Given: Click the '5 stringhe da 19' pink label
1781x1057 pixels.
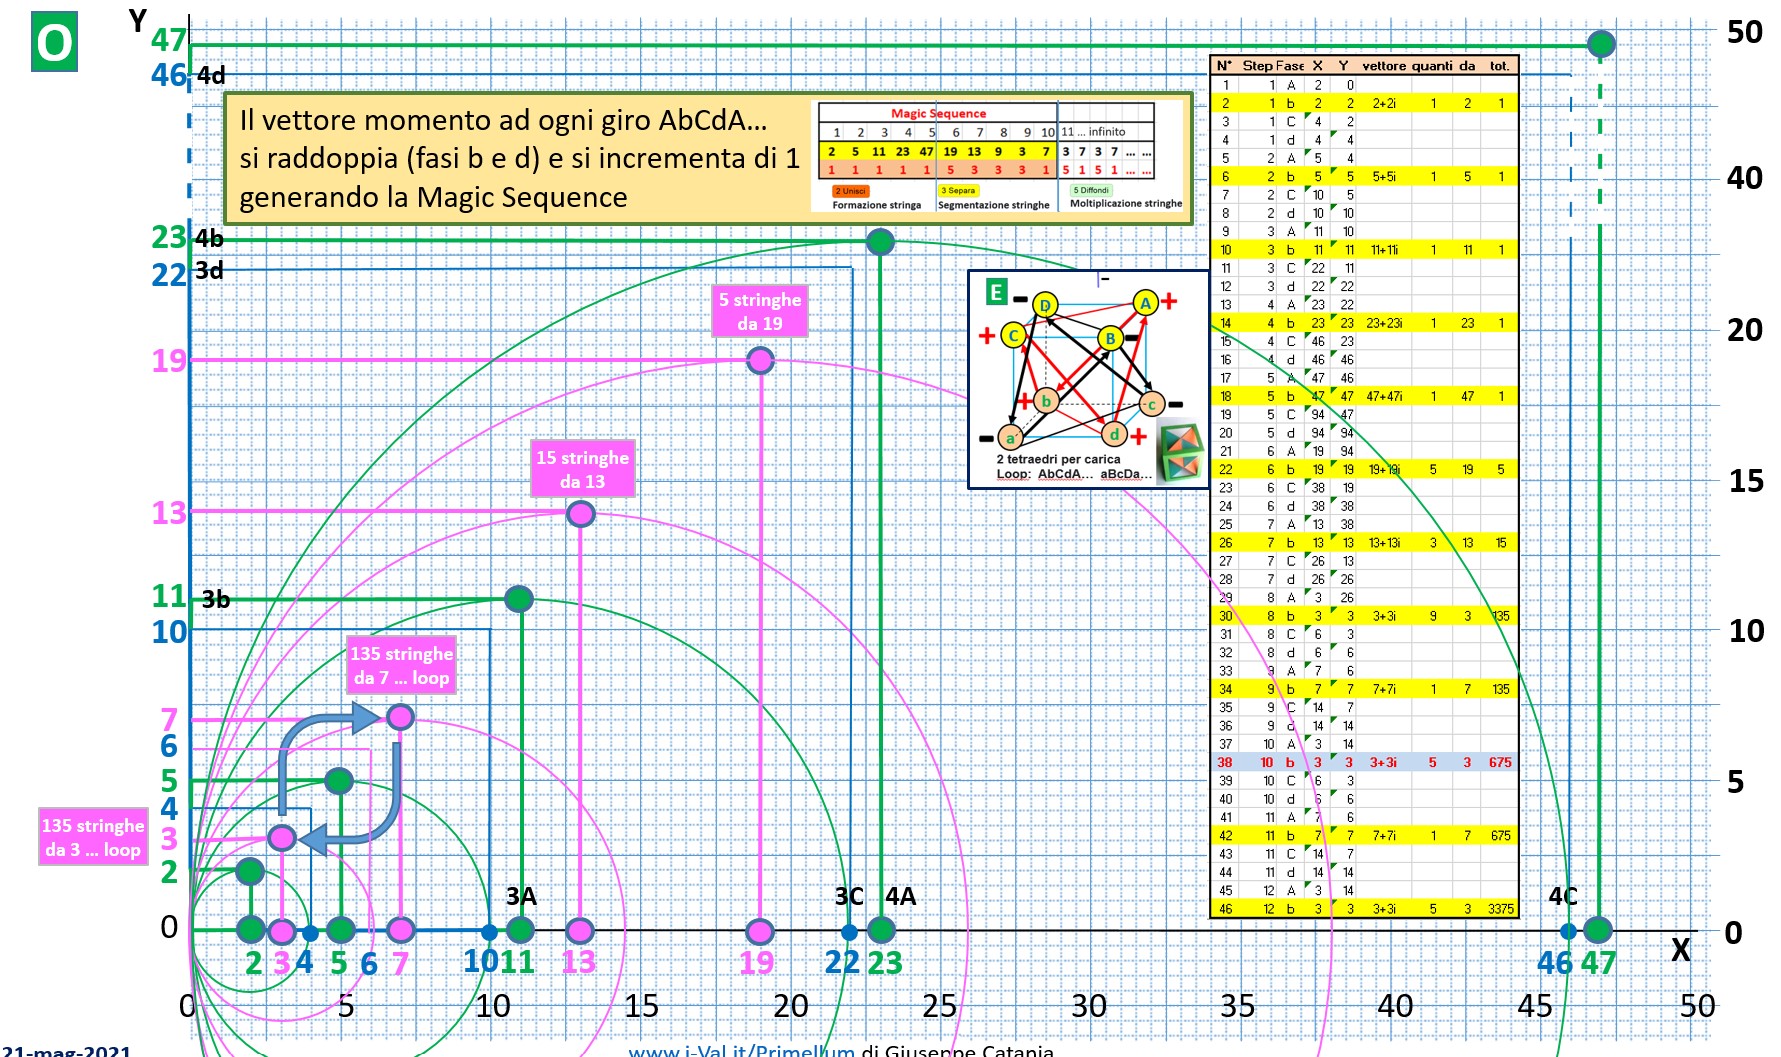Looking at the screenshot, I should pos(760,311).
